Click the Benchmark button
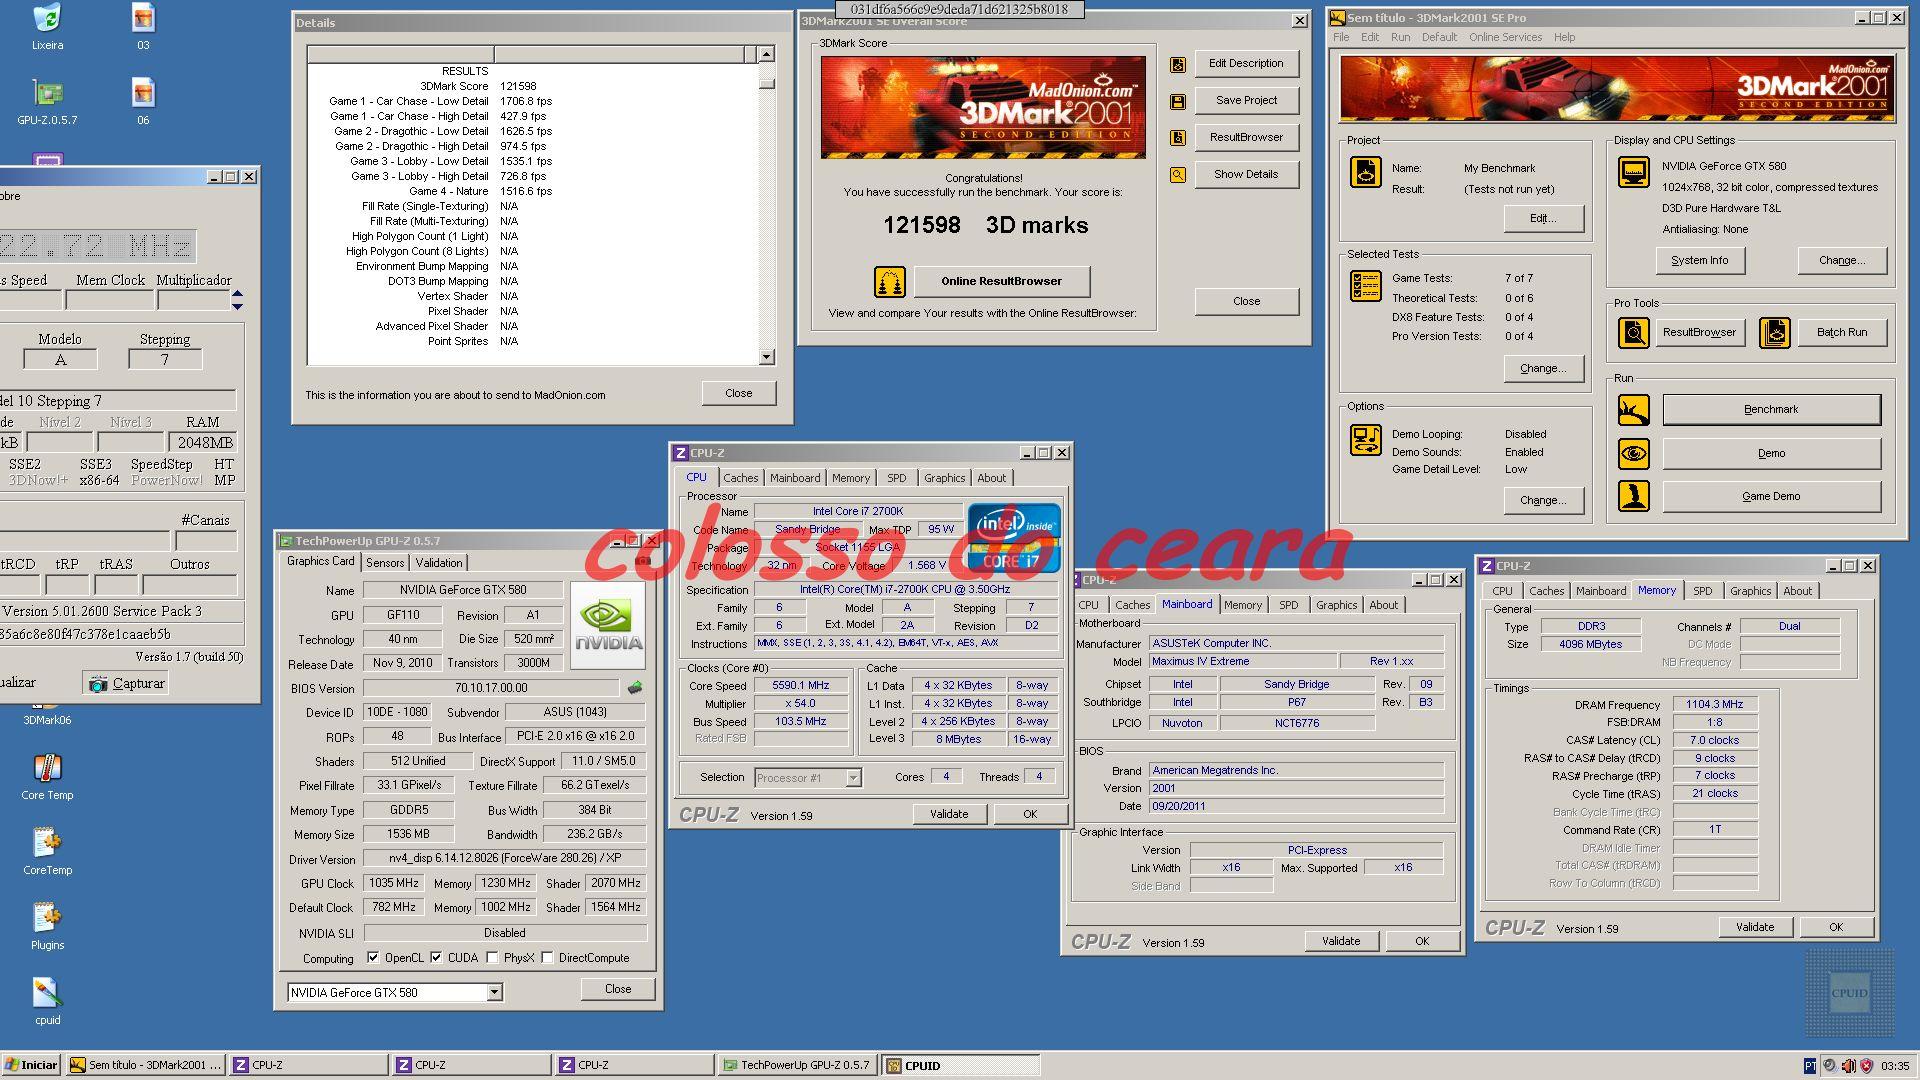1920x1080 pixels. [x=1771, y=410]
